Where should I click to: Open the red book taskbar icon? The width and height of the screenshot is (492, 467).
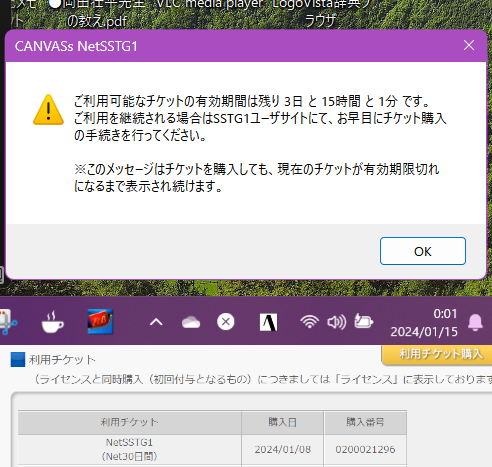pyautogui.click(x=100, y=321)
